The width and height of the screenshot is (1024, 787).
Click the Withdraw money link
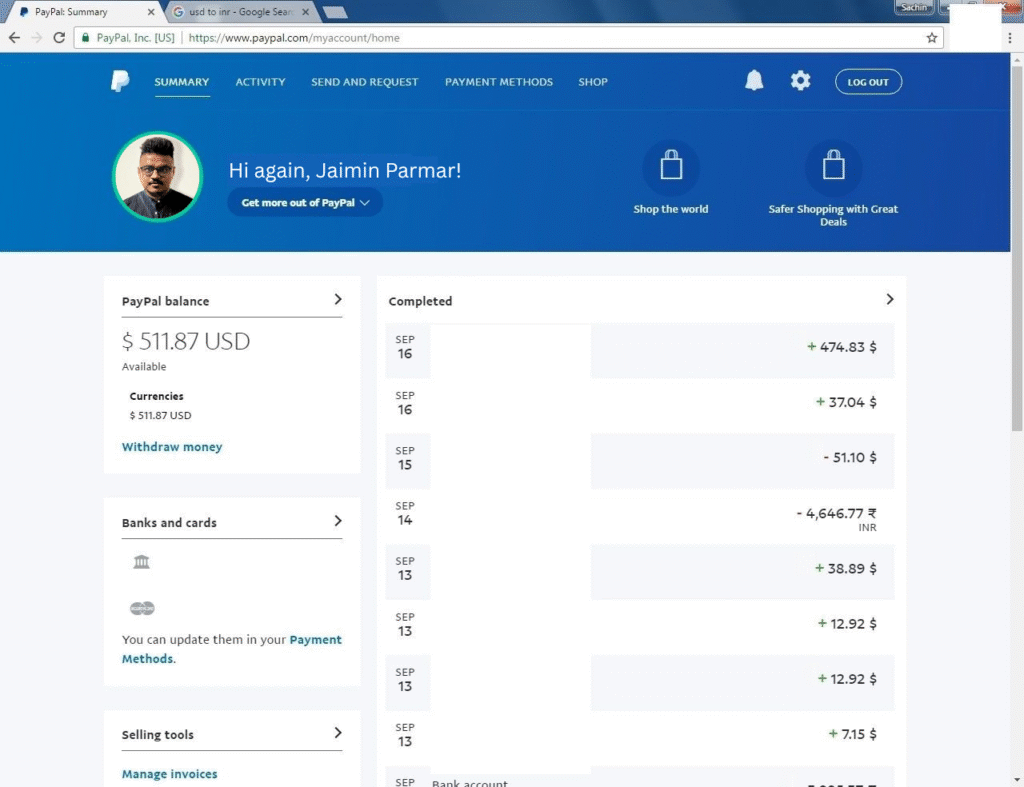pos(172,447)
